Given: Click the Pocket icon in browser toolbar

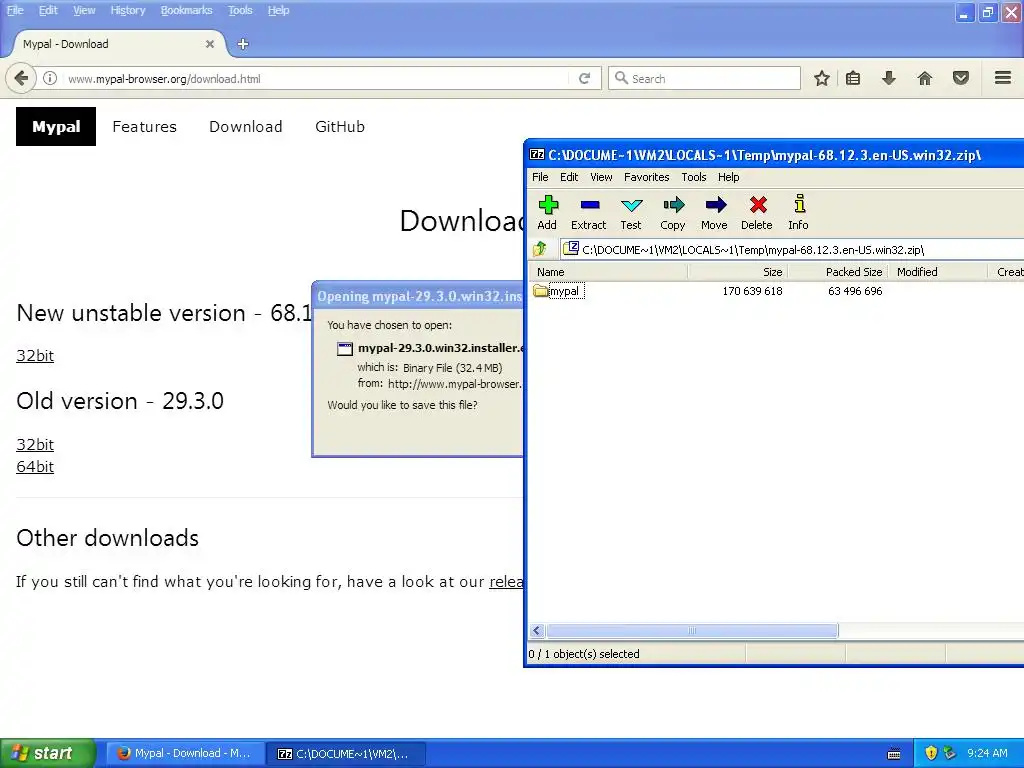Looking at the screenshot, I should [x=961, y=78].
